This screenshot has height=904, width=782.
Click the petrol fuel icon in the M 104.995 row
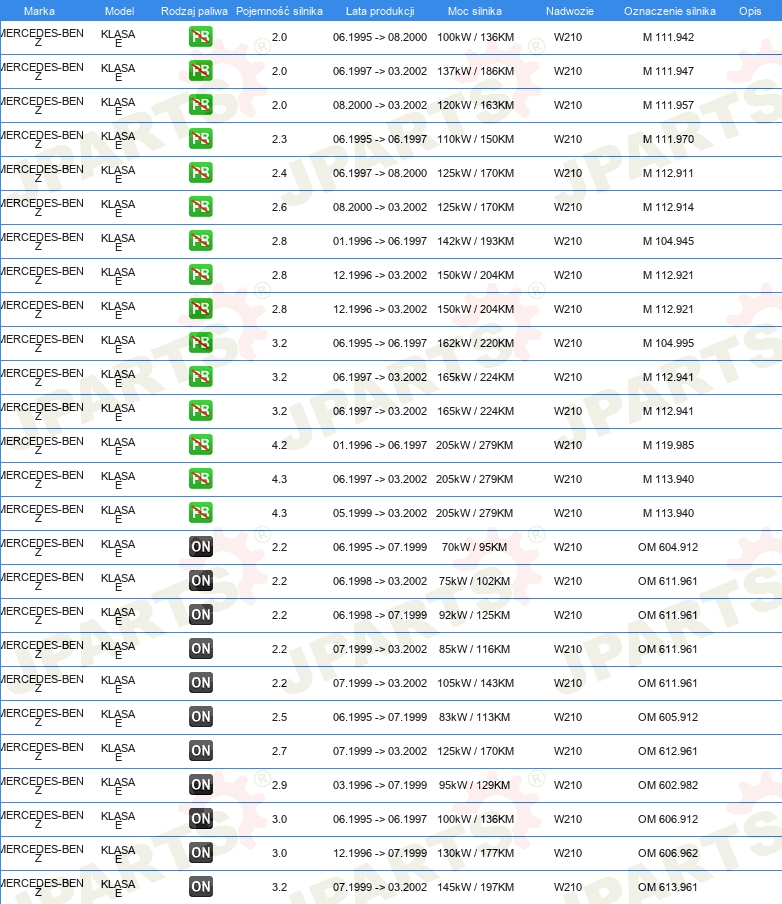point(201,343)
